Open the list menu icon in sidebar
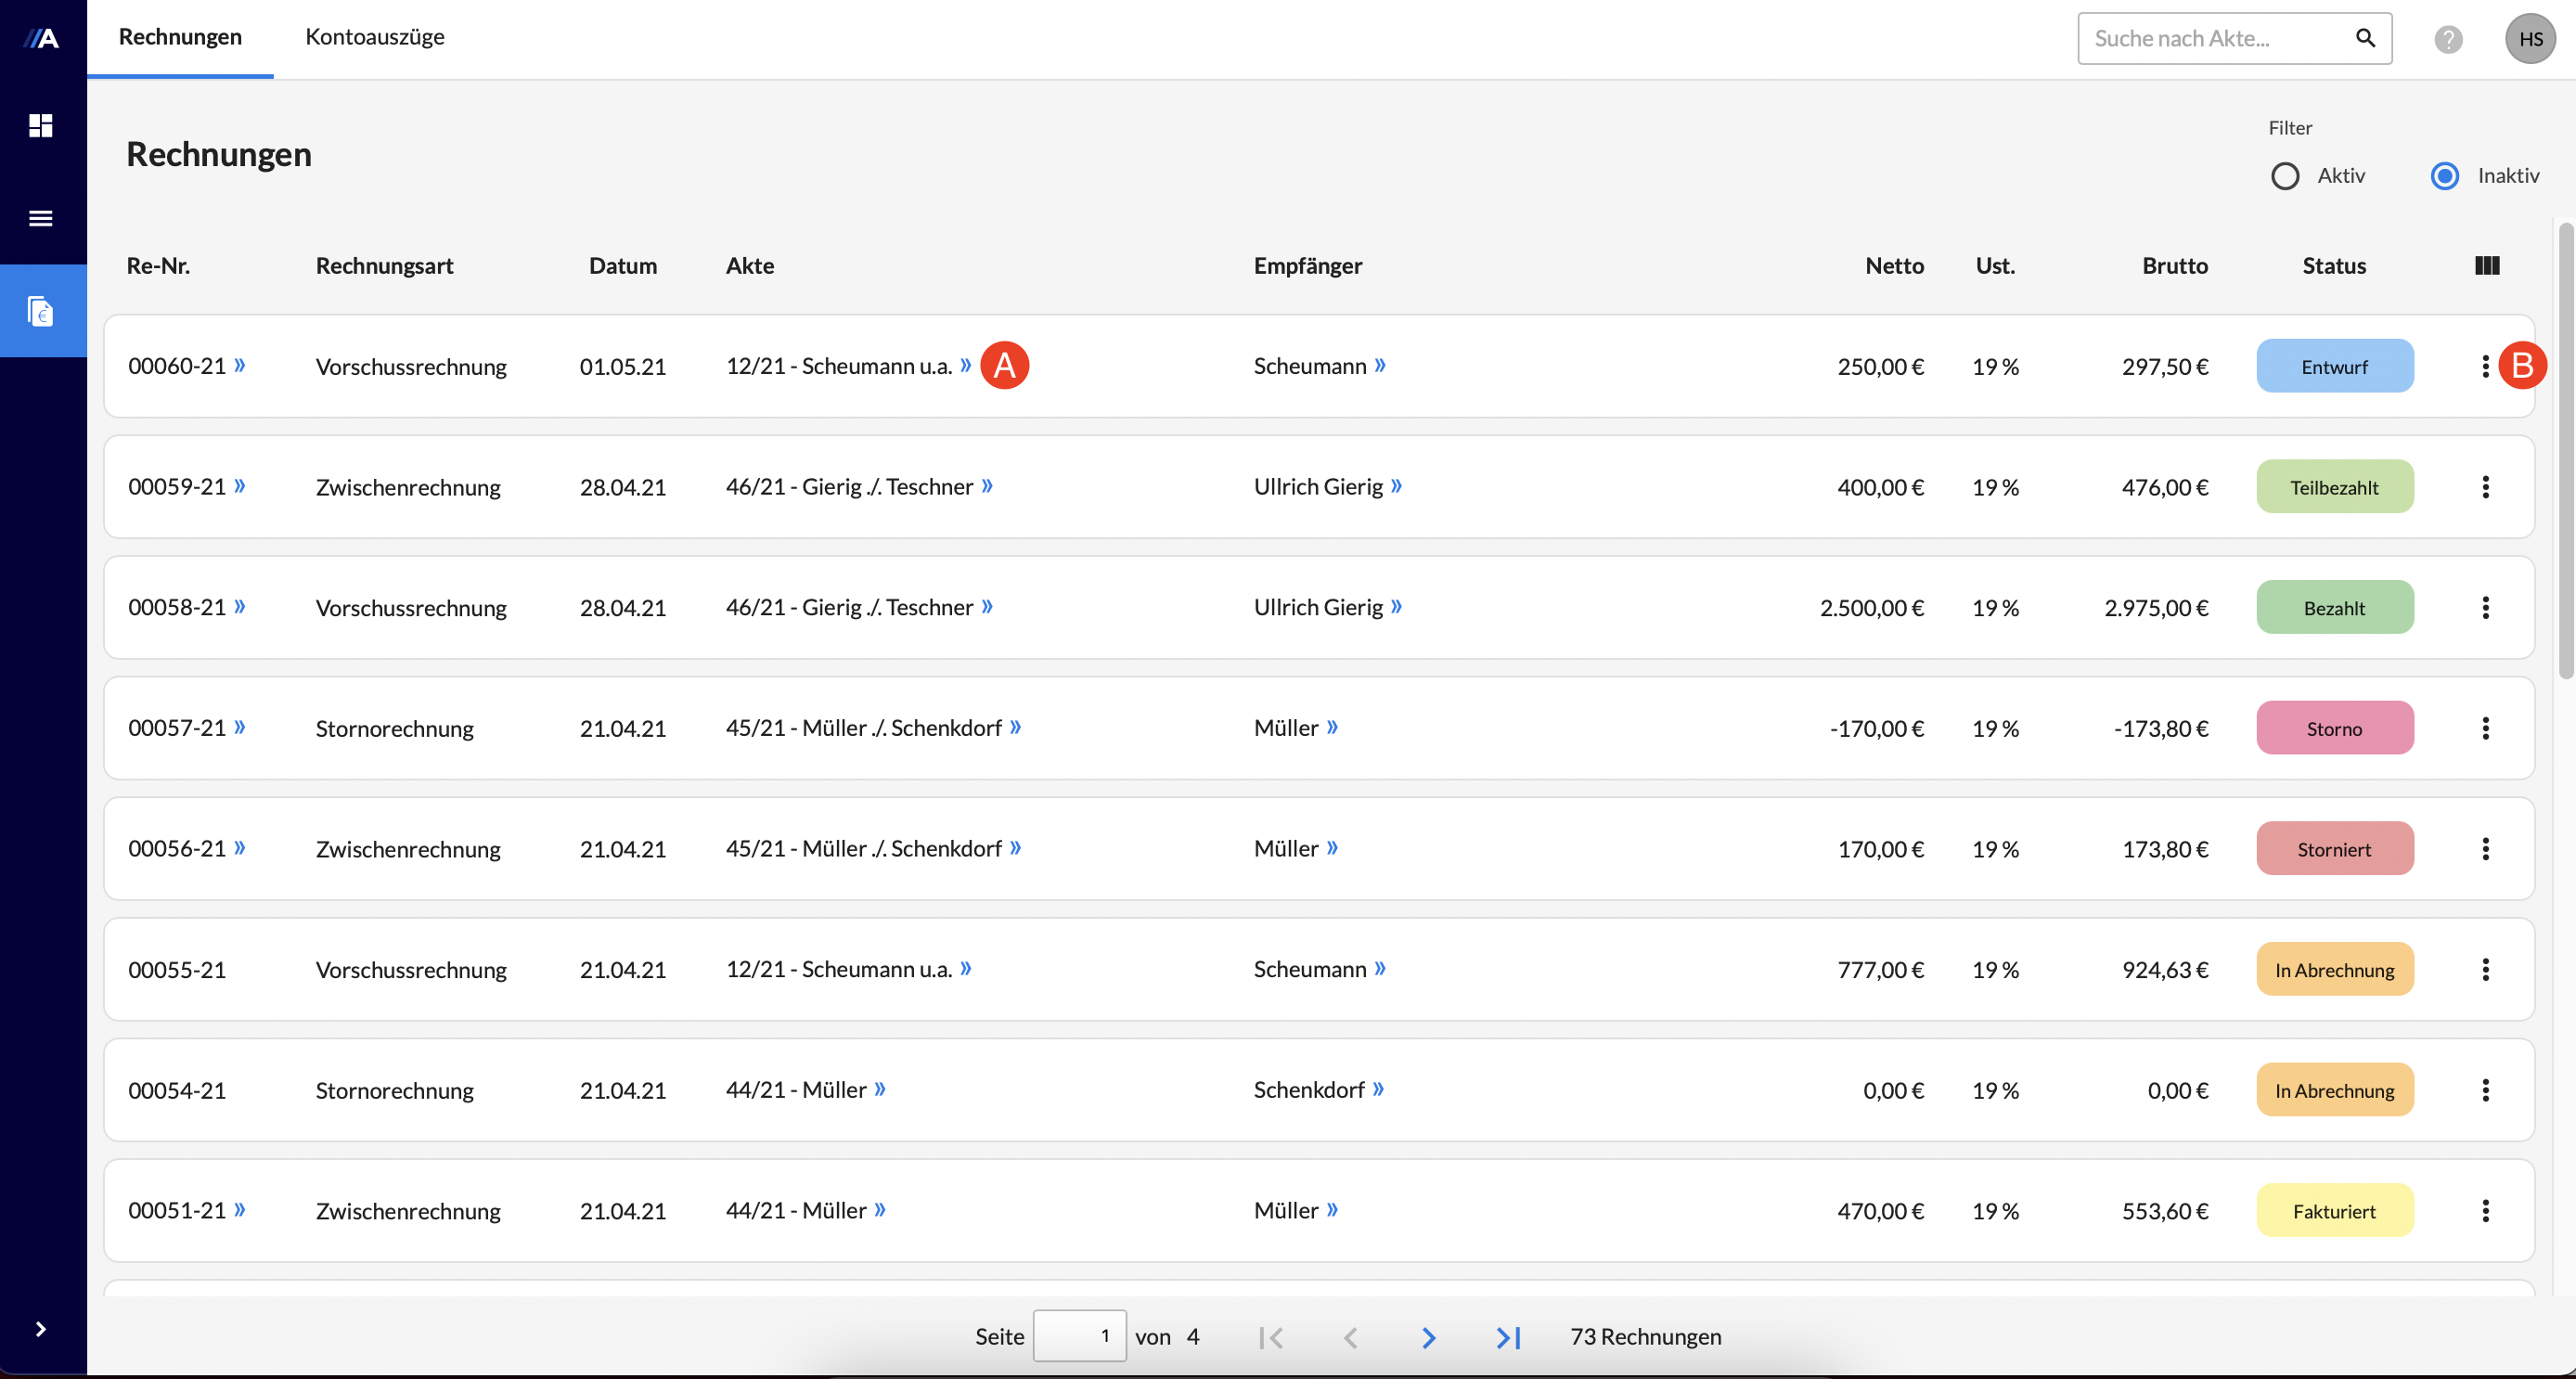Image resolution: width=2576 pixels, height=1379 pixels. pyautogui.click(x=41, y=218)
